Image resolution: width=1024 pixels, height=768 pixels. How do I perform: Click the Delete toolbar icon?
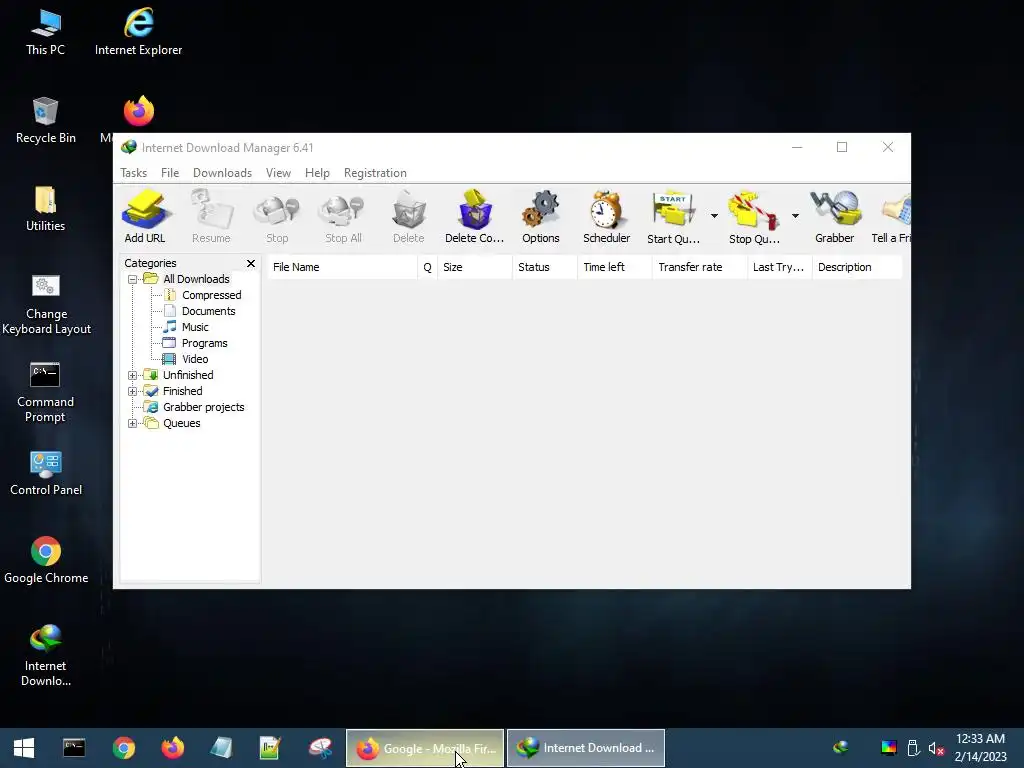(409, 217)
